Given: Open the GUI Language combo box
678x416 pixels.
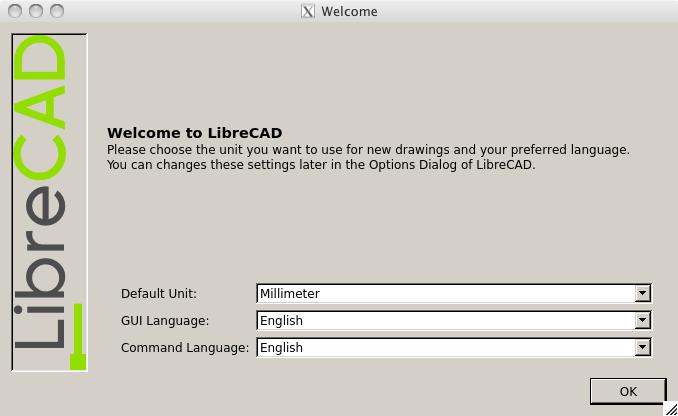Looking at the screenshot, I should pyautogui.click(x=454, y=320).
